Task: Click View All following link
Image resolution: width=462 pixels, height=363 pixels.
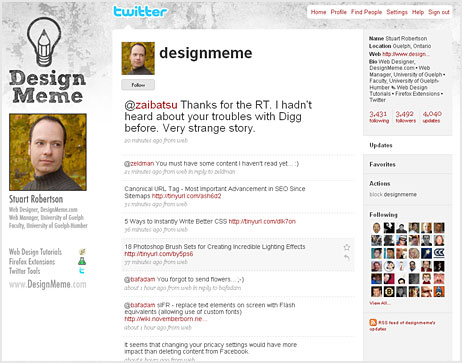Action: point(380,303)
